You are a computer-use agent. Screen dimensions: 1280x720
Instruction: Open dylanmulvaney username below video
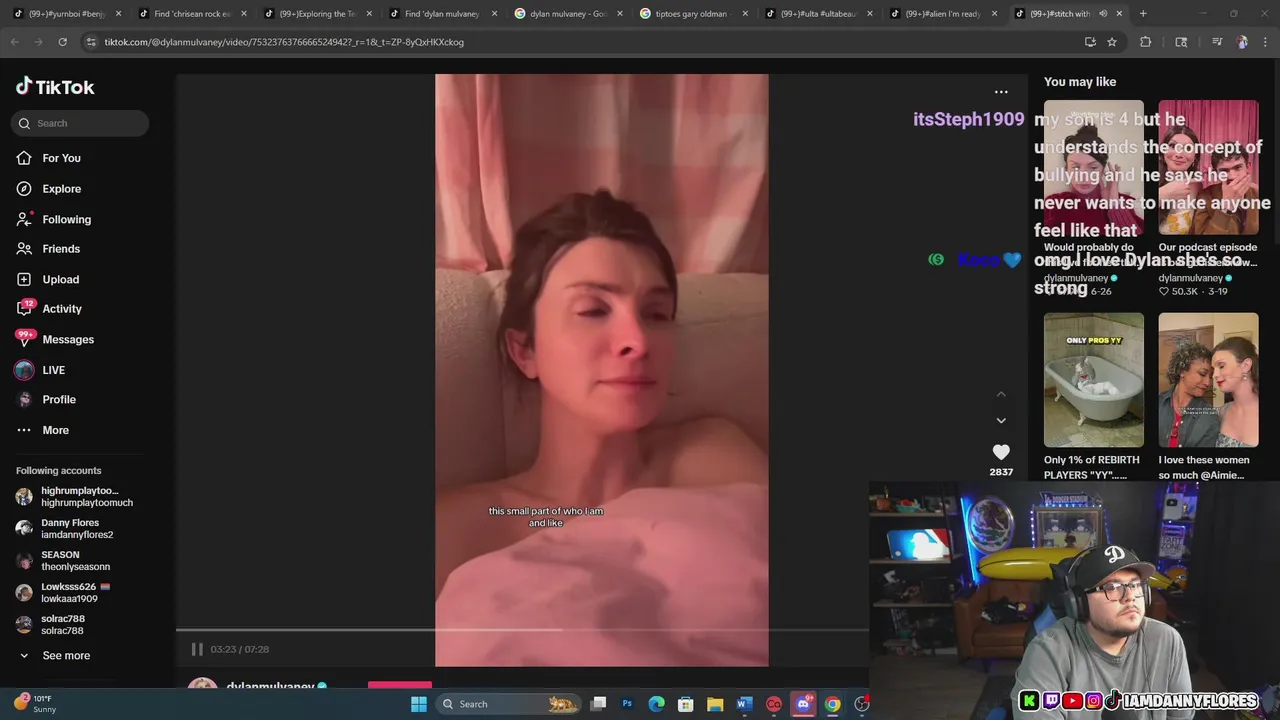coord(271,686)
